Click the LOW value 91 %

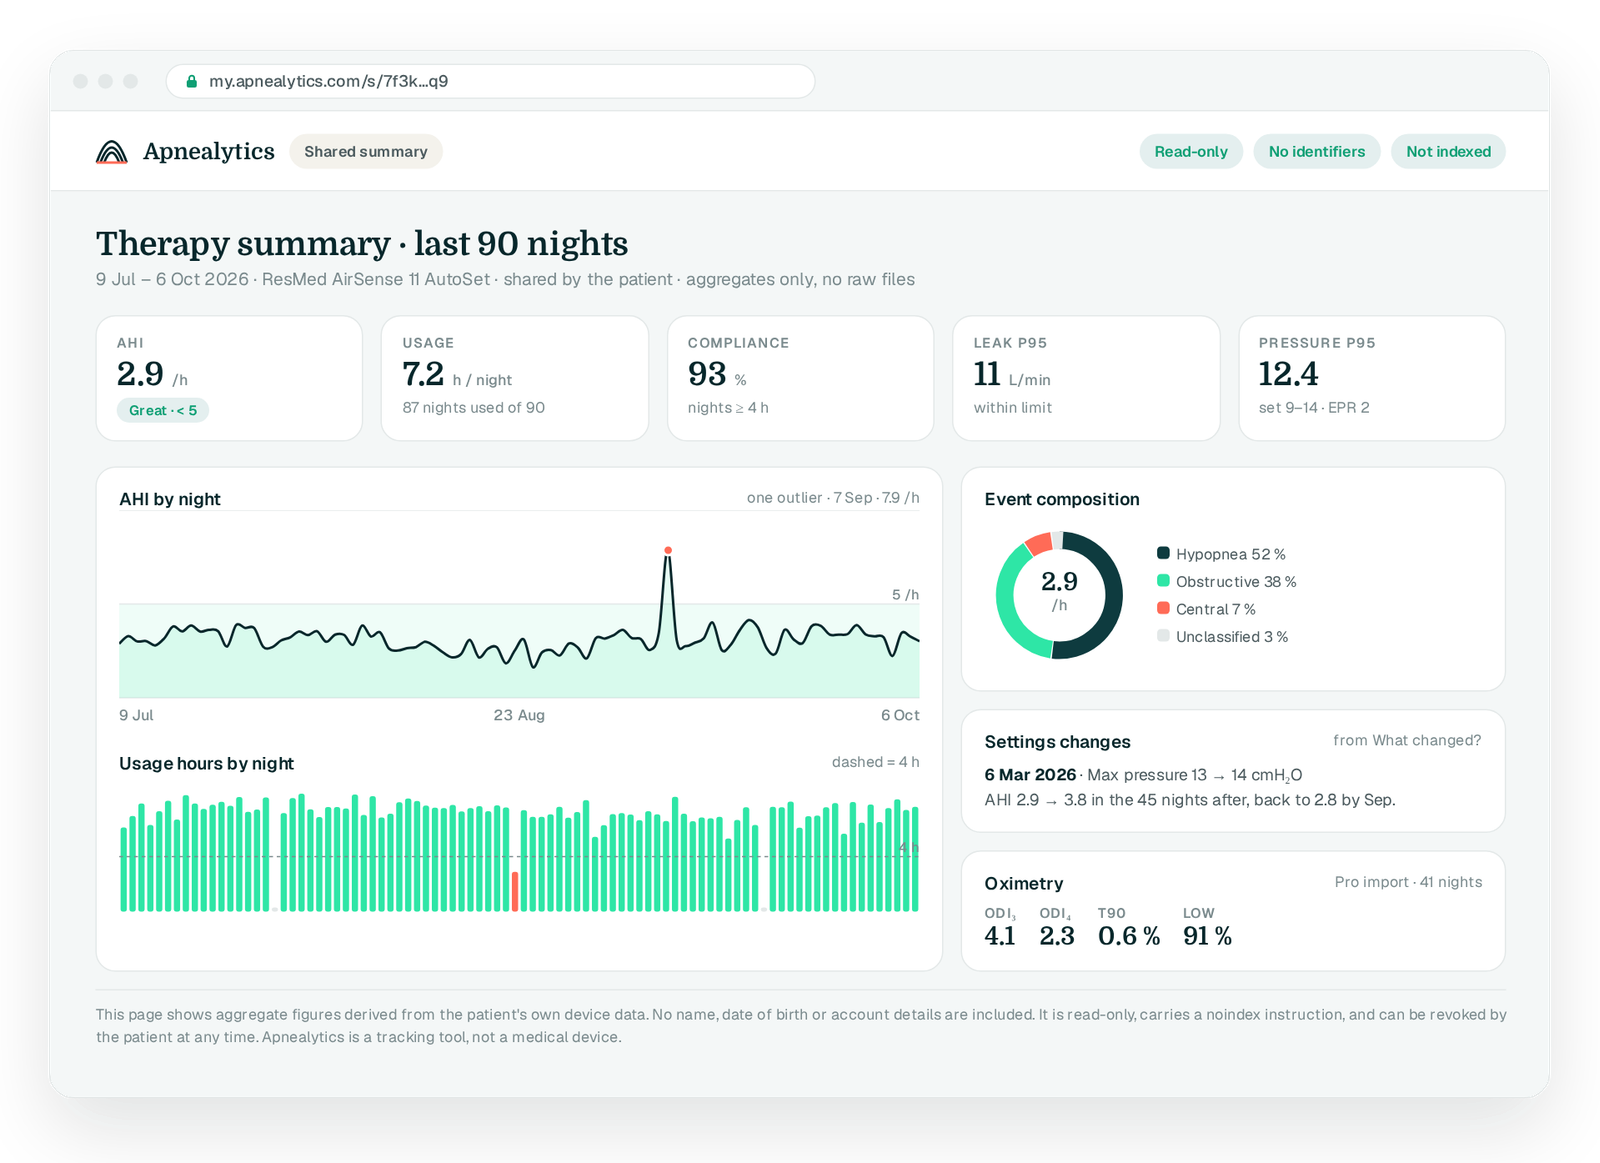click(1208, 936)
